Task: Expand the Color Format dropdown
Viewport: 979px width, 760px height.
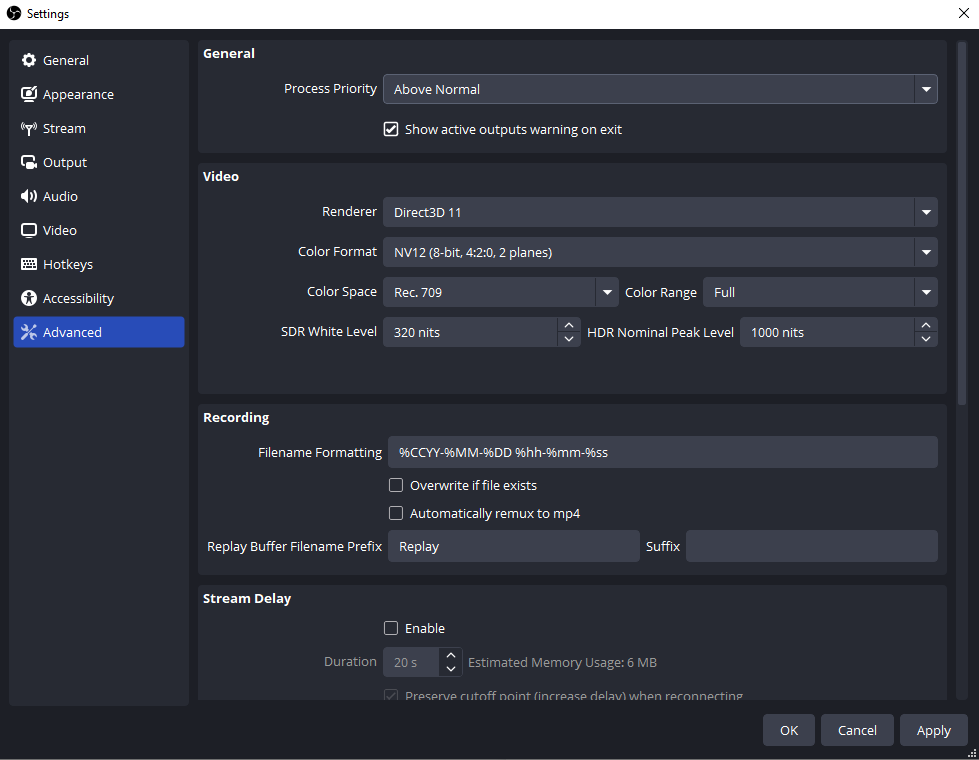Action: click(926, 252)
